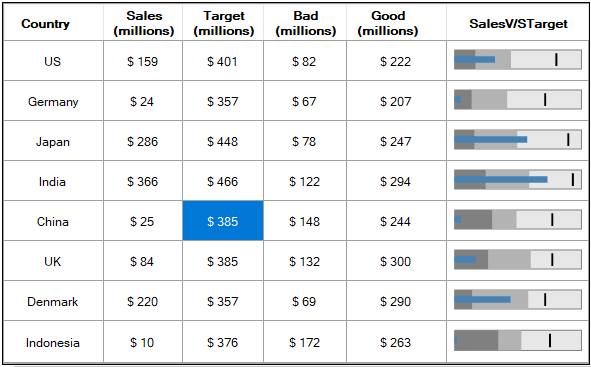Viewport: 591px width, 367px height.
Task: Click the India bullet graph bar
Action: [518, 179]
